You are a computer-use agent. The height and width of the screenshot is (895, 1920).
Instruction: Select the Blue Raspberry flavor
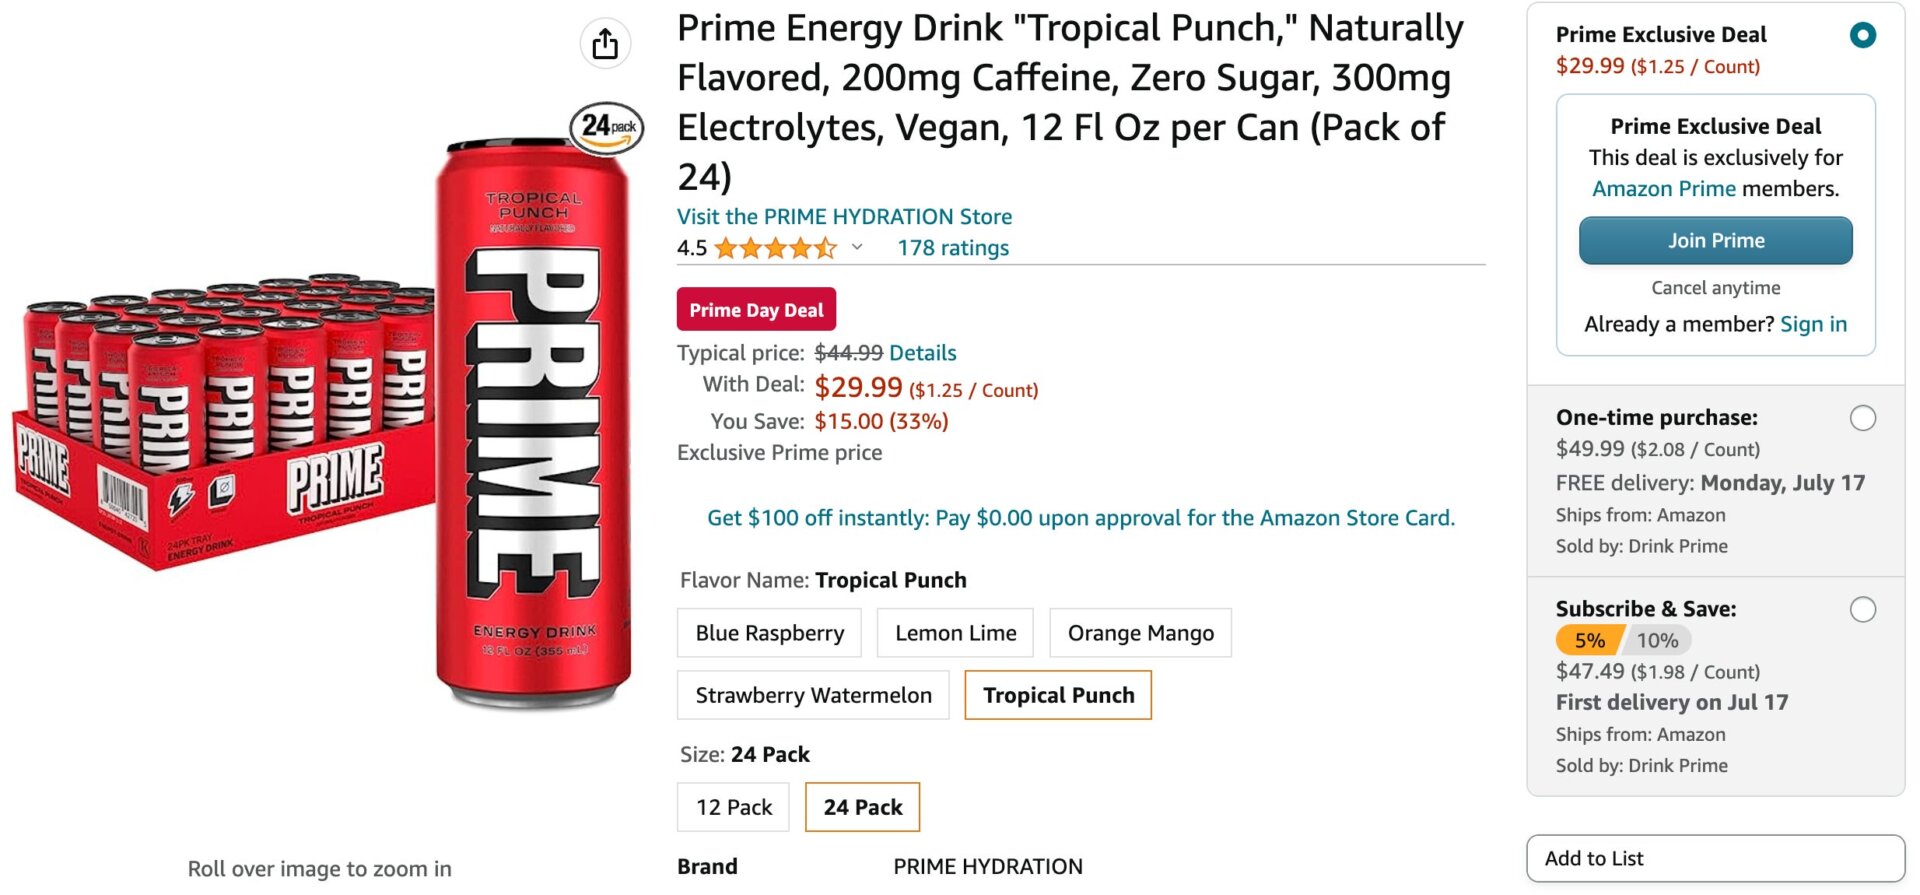click(x=768, y=632)
